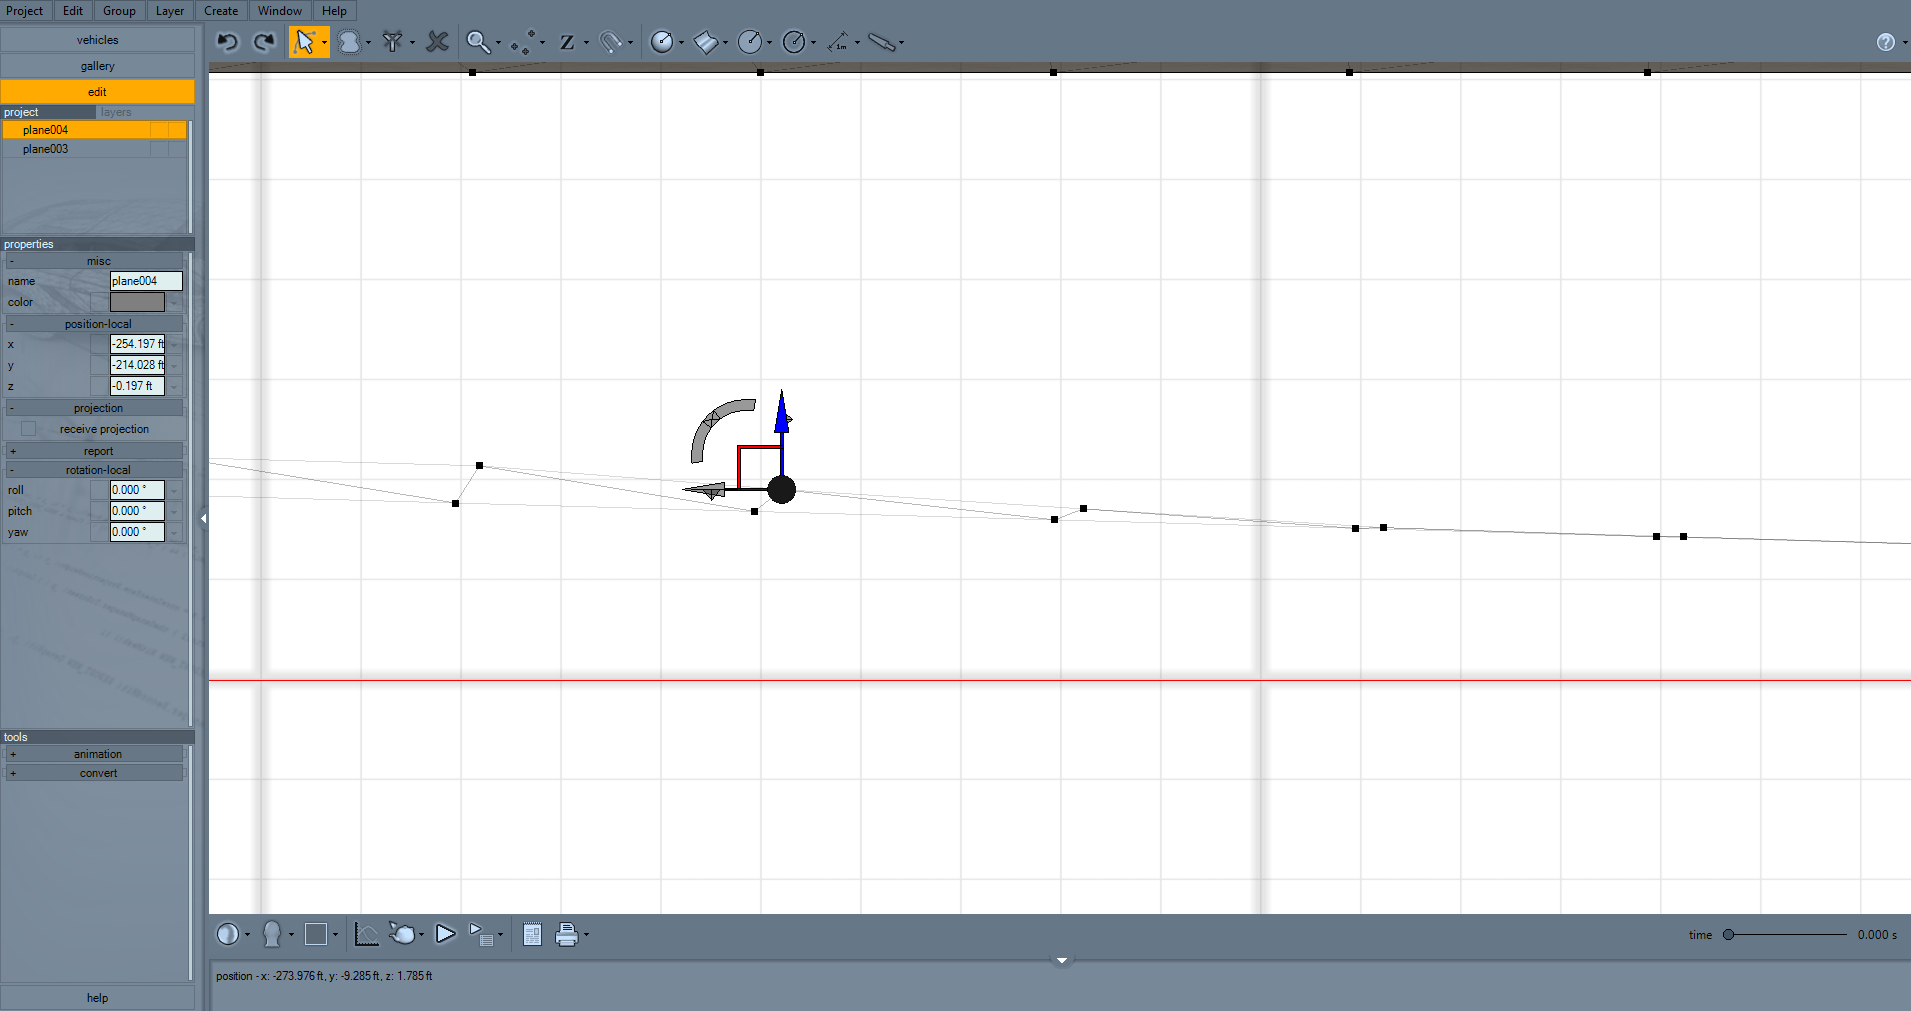Toggle the small box left of x field
This screenshot has height=1011, width=1911.
[99, 344]
